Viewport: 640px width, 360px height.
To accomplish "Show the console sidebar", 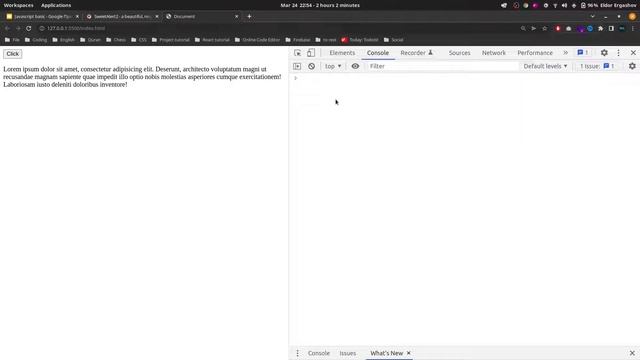I will click(x=297, y=66).
